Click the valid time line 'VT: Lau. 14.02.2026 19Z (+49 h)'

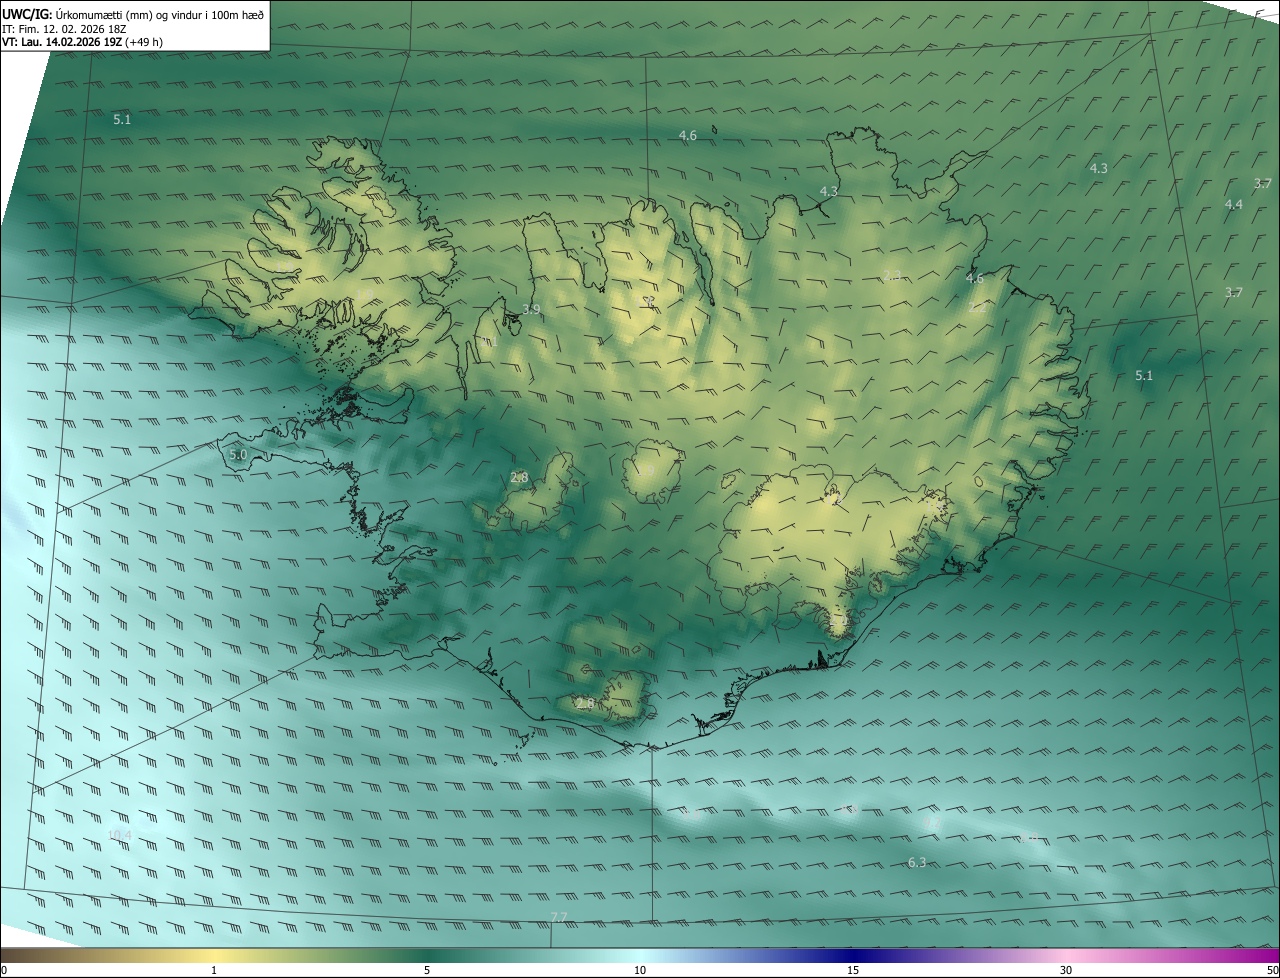pyautogui.click(x=83, y=42)
